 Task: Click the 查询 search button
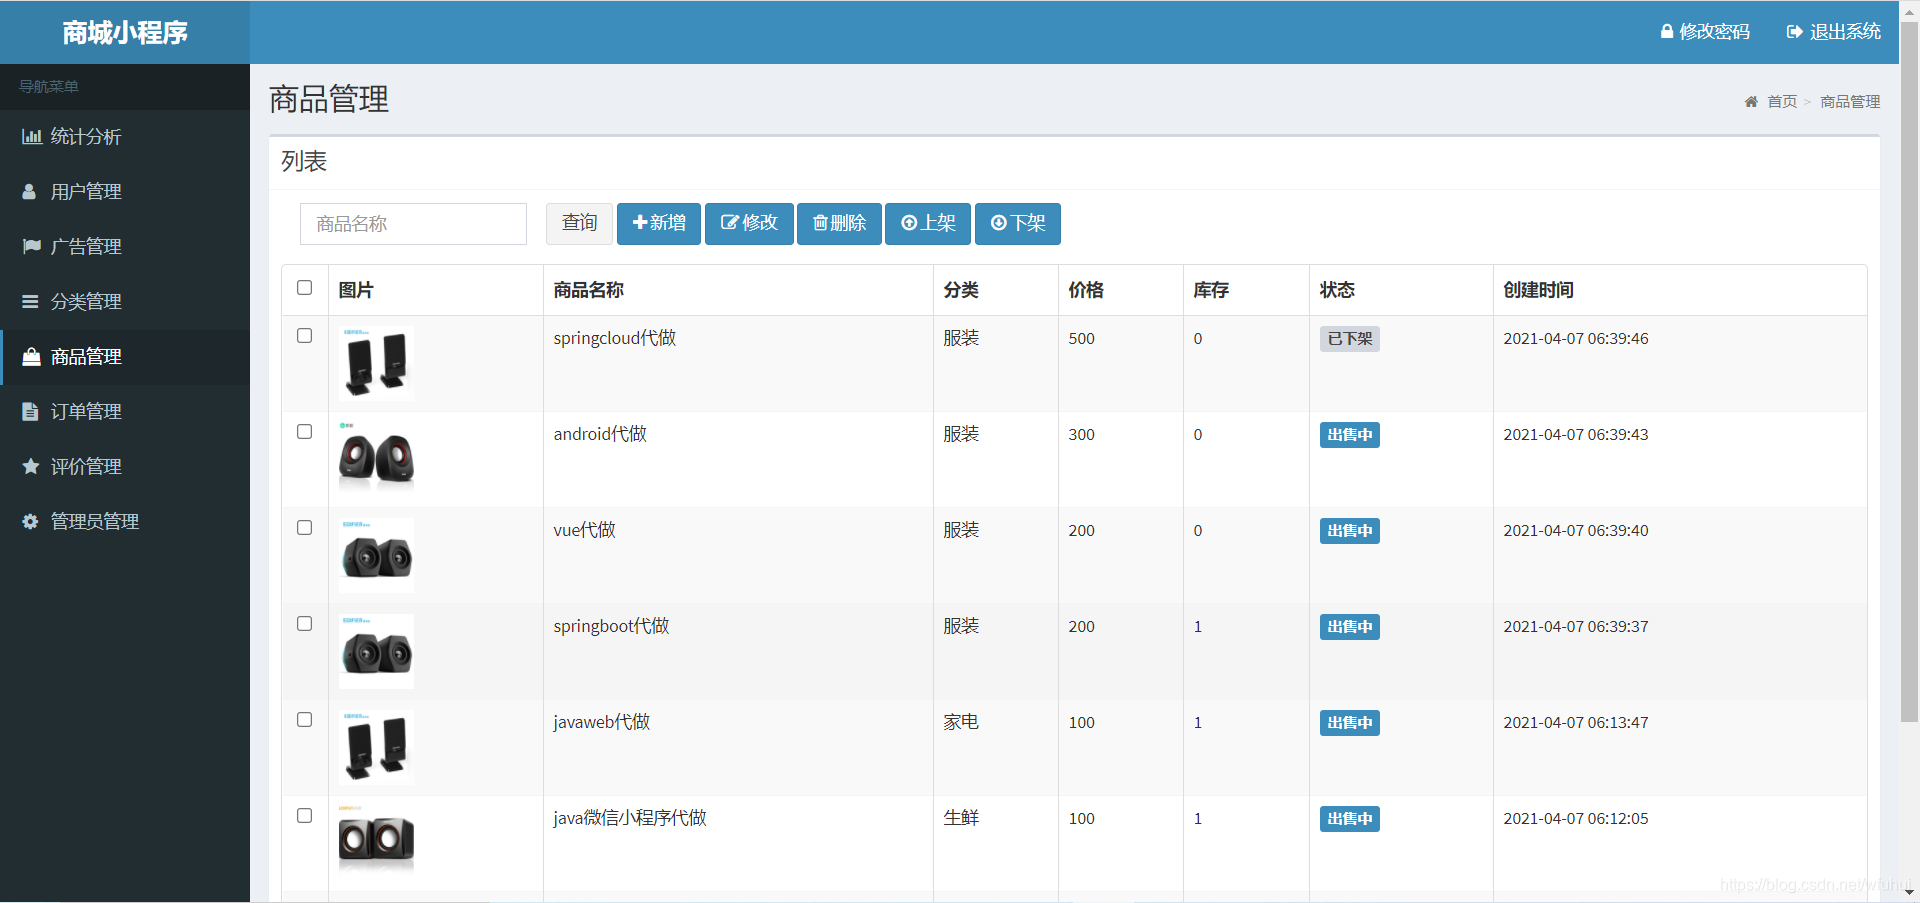tap(579, 224)
